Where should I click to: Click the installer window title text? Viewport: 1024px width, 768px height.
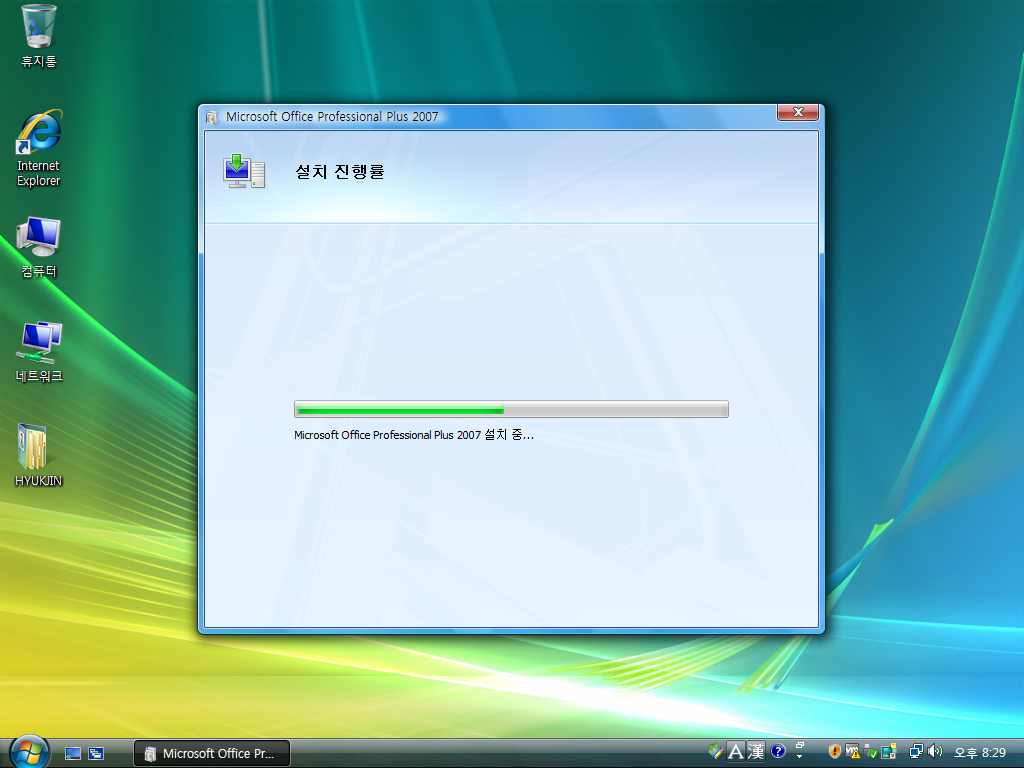(332, 117)
